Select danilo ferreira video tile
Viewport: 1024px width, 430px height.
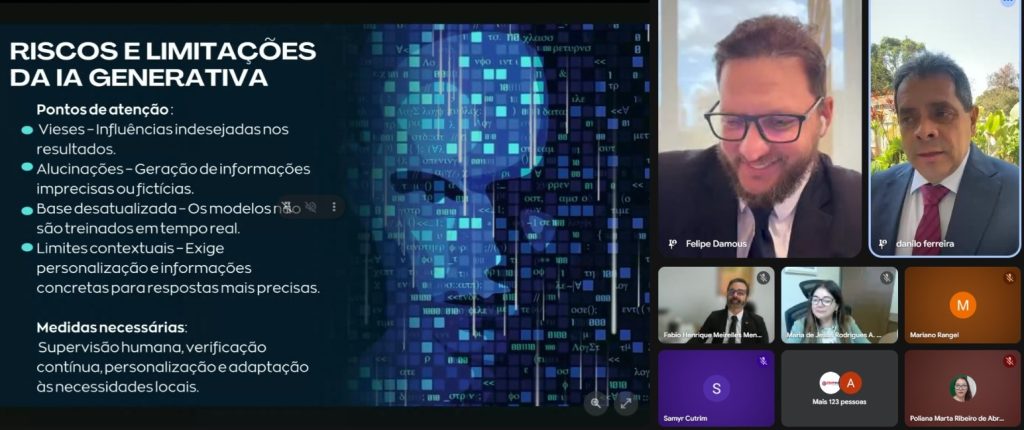[x=944, y=130]
